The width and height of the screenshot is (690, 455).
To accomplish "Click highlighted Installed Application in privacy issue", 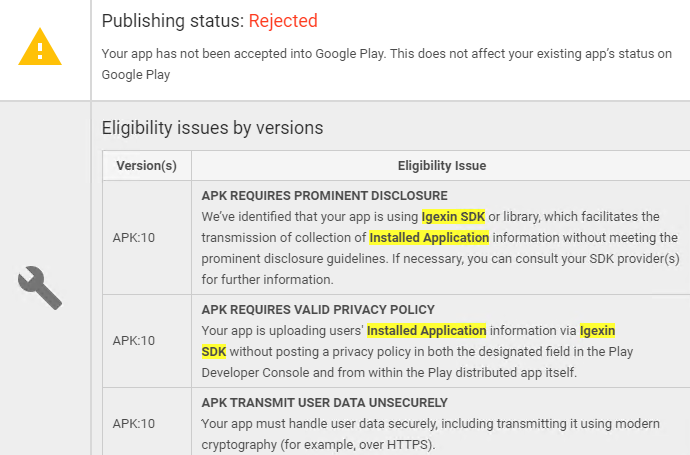I will 426,330.
